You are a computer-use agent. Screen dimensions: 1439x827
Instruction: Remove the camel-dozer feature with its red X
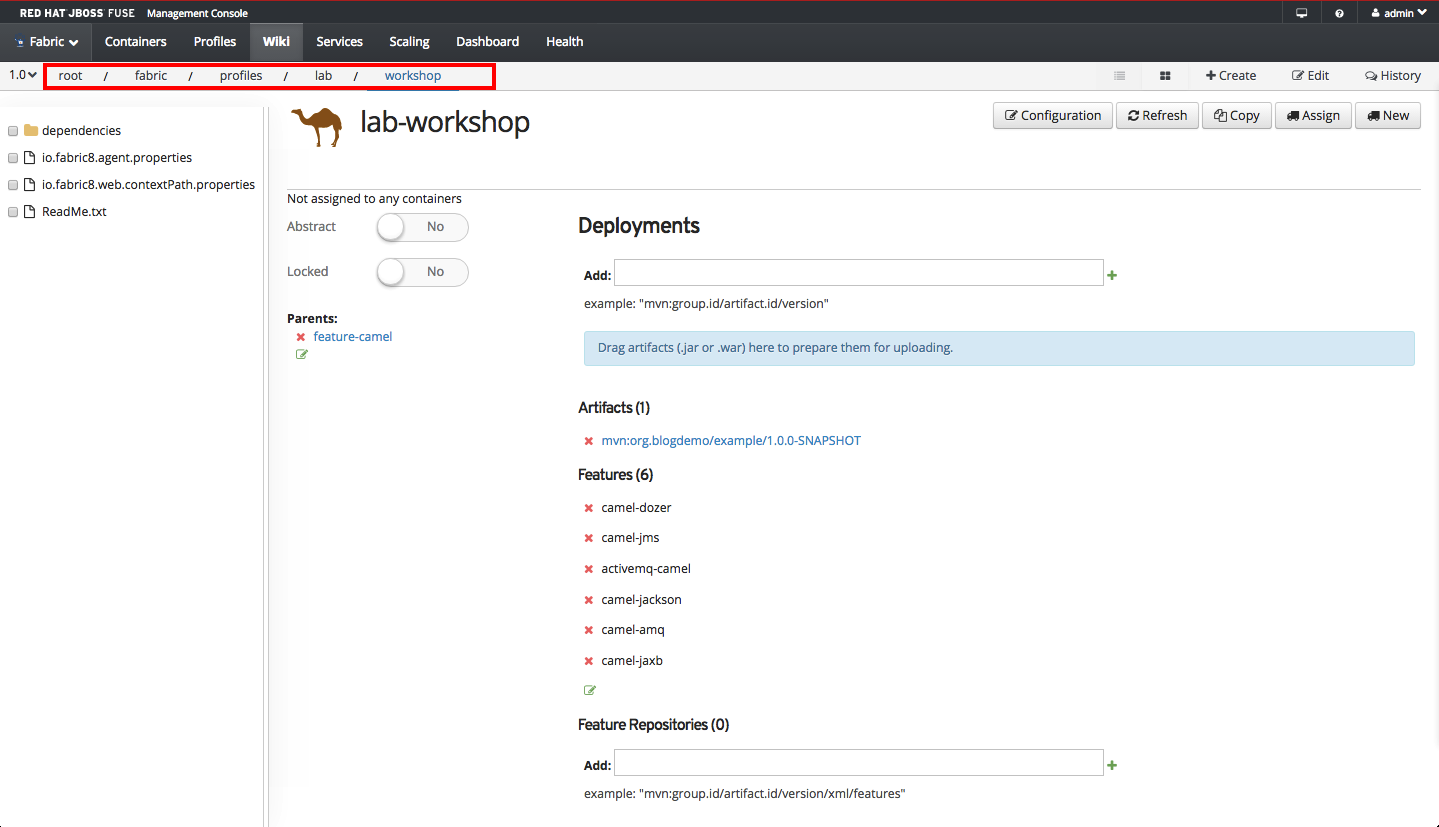pyautogui.click(x=589, y=508)
